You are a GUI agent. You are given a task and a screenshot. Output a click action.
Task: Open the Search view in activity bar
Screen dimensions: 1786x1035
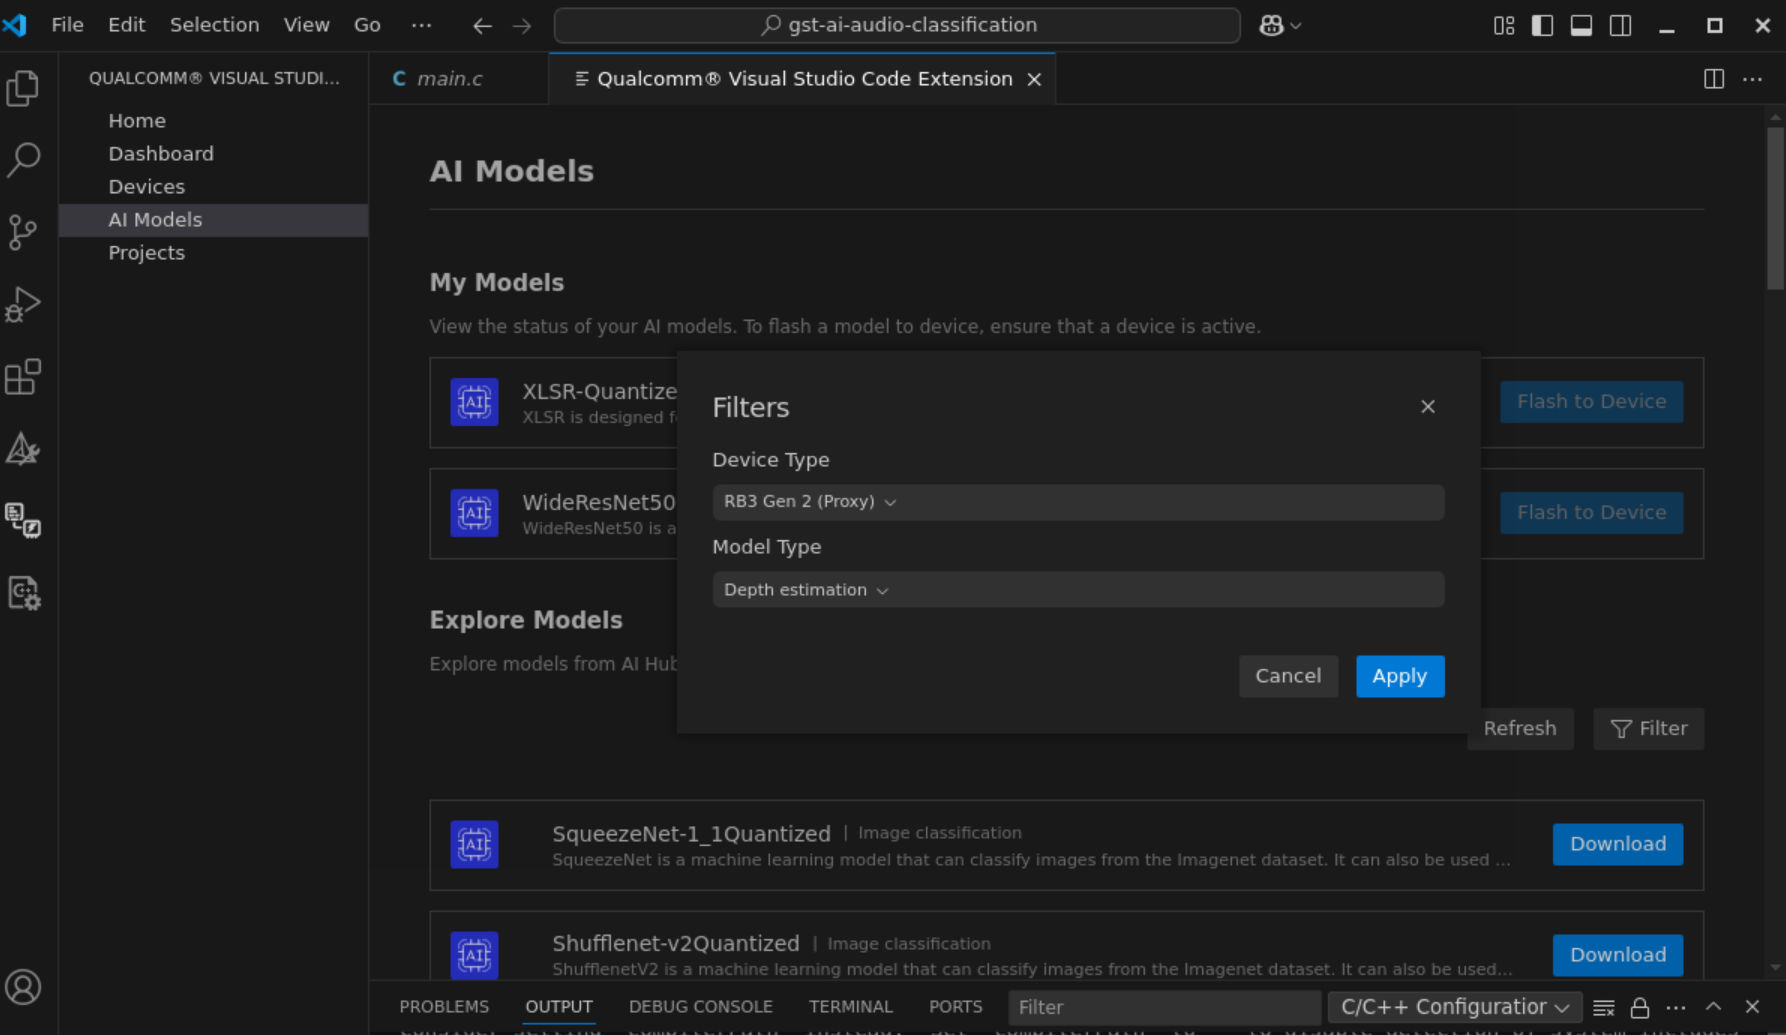tap(23, 160)
